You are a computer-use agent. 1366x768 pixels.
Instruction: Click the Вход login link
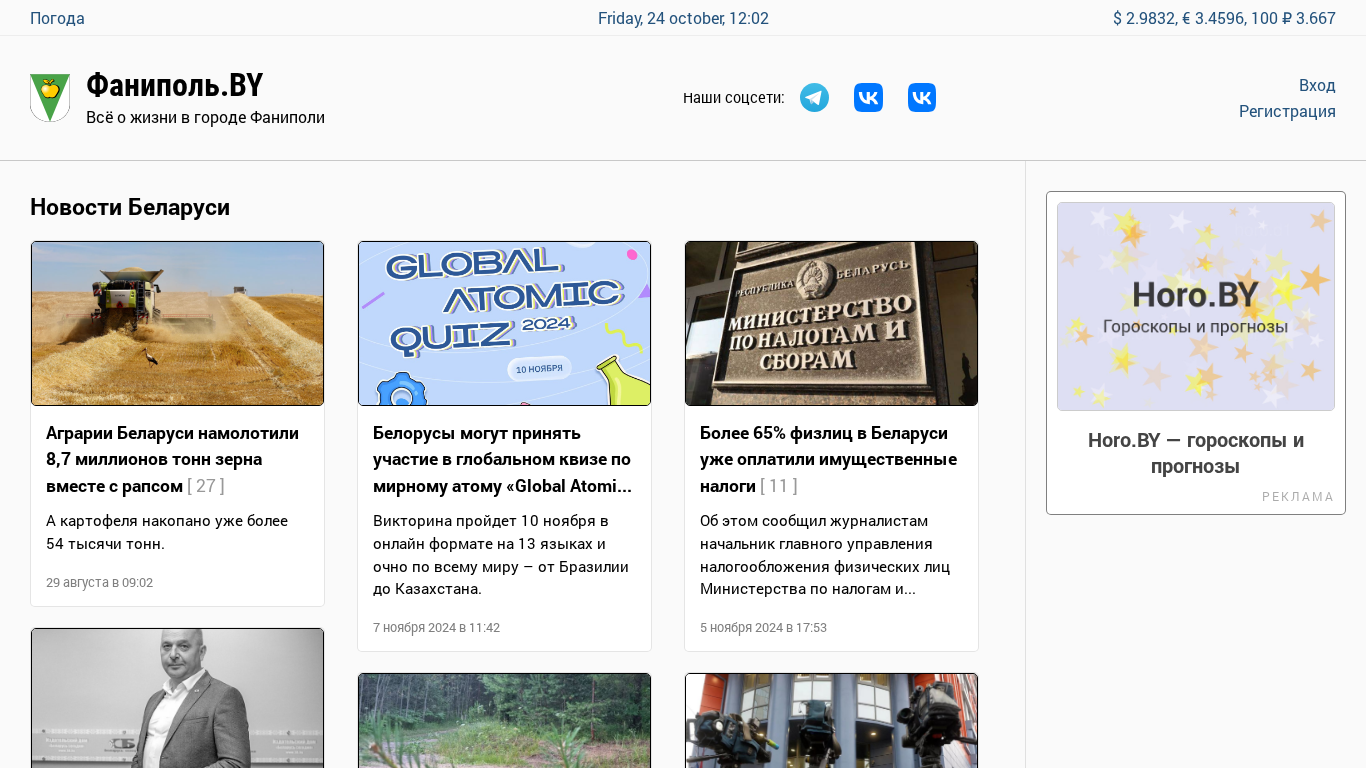click(1317, 85)
